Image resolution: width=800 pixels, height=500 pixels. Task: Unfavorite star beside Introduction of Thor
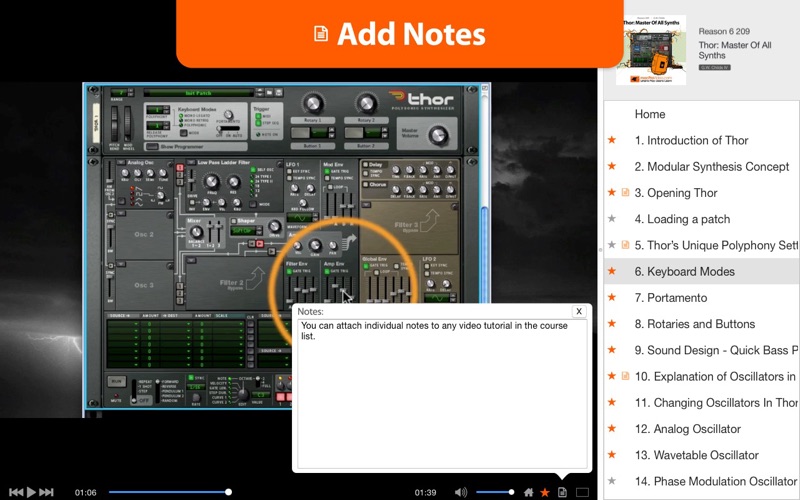612,140
